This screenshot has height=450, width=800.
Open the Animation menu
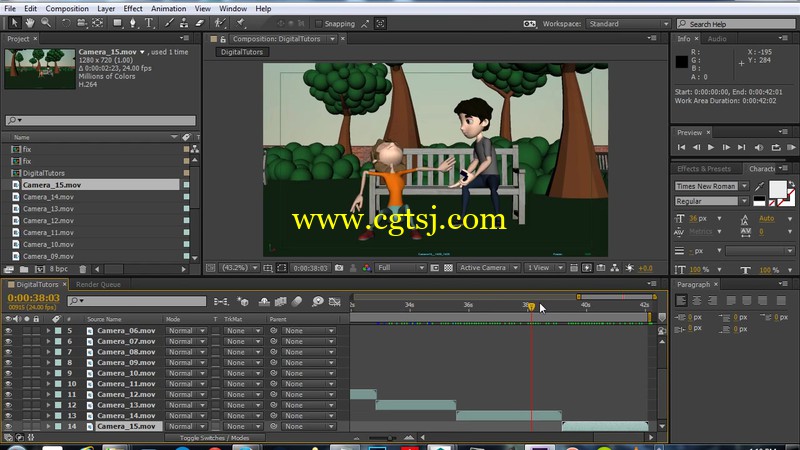(x=168, y=9)
